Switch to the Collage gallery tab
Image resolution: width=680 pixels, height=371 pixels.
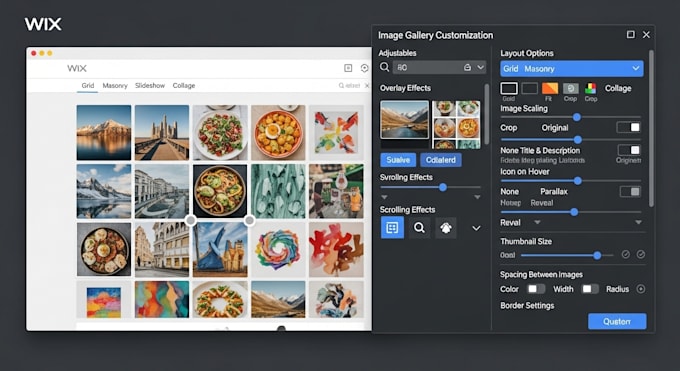pyautogui.click(x=184, y=85)
